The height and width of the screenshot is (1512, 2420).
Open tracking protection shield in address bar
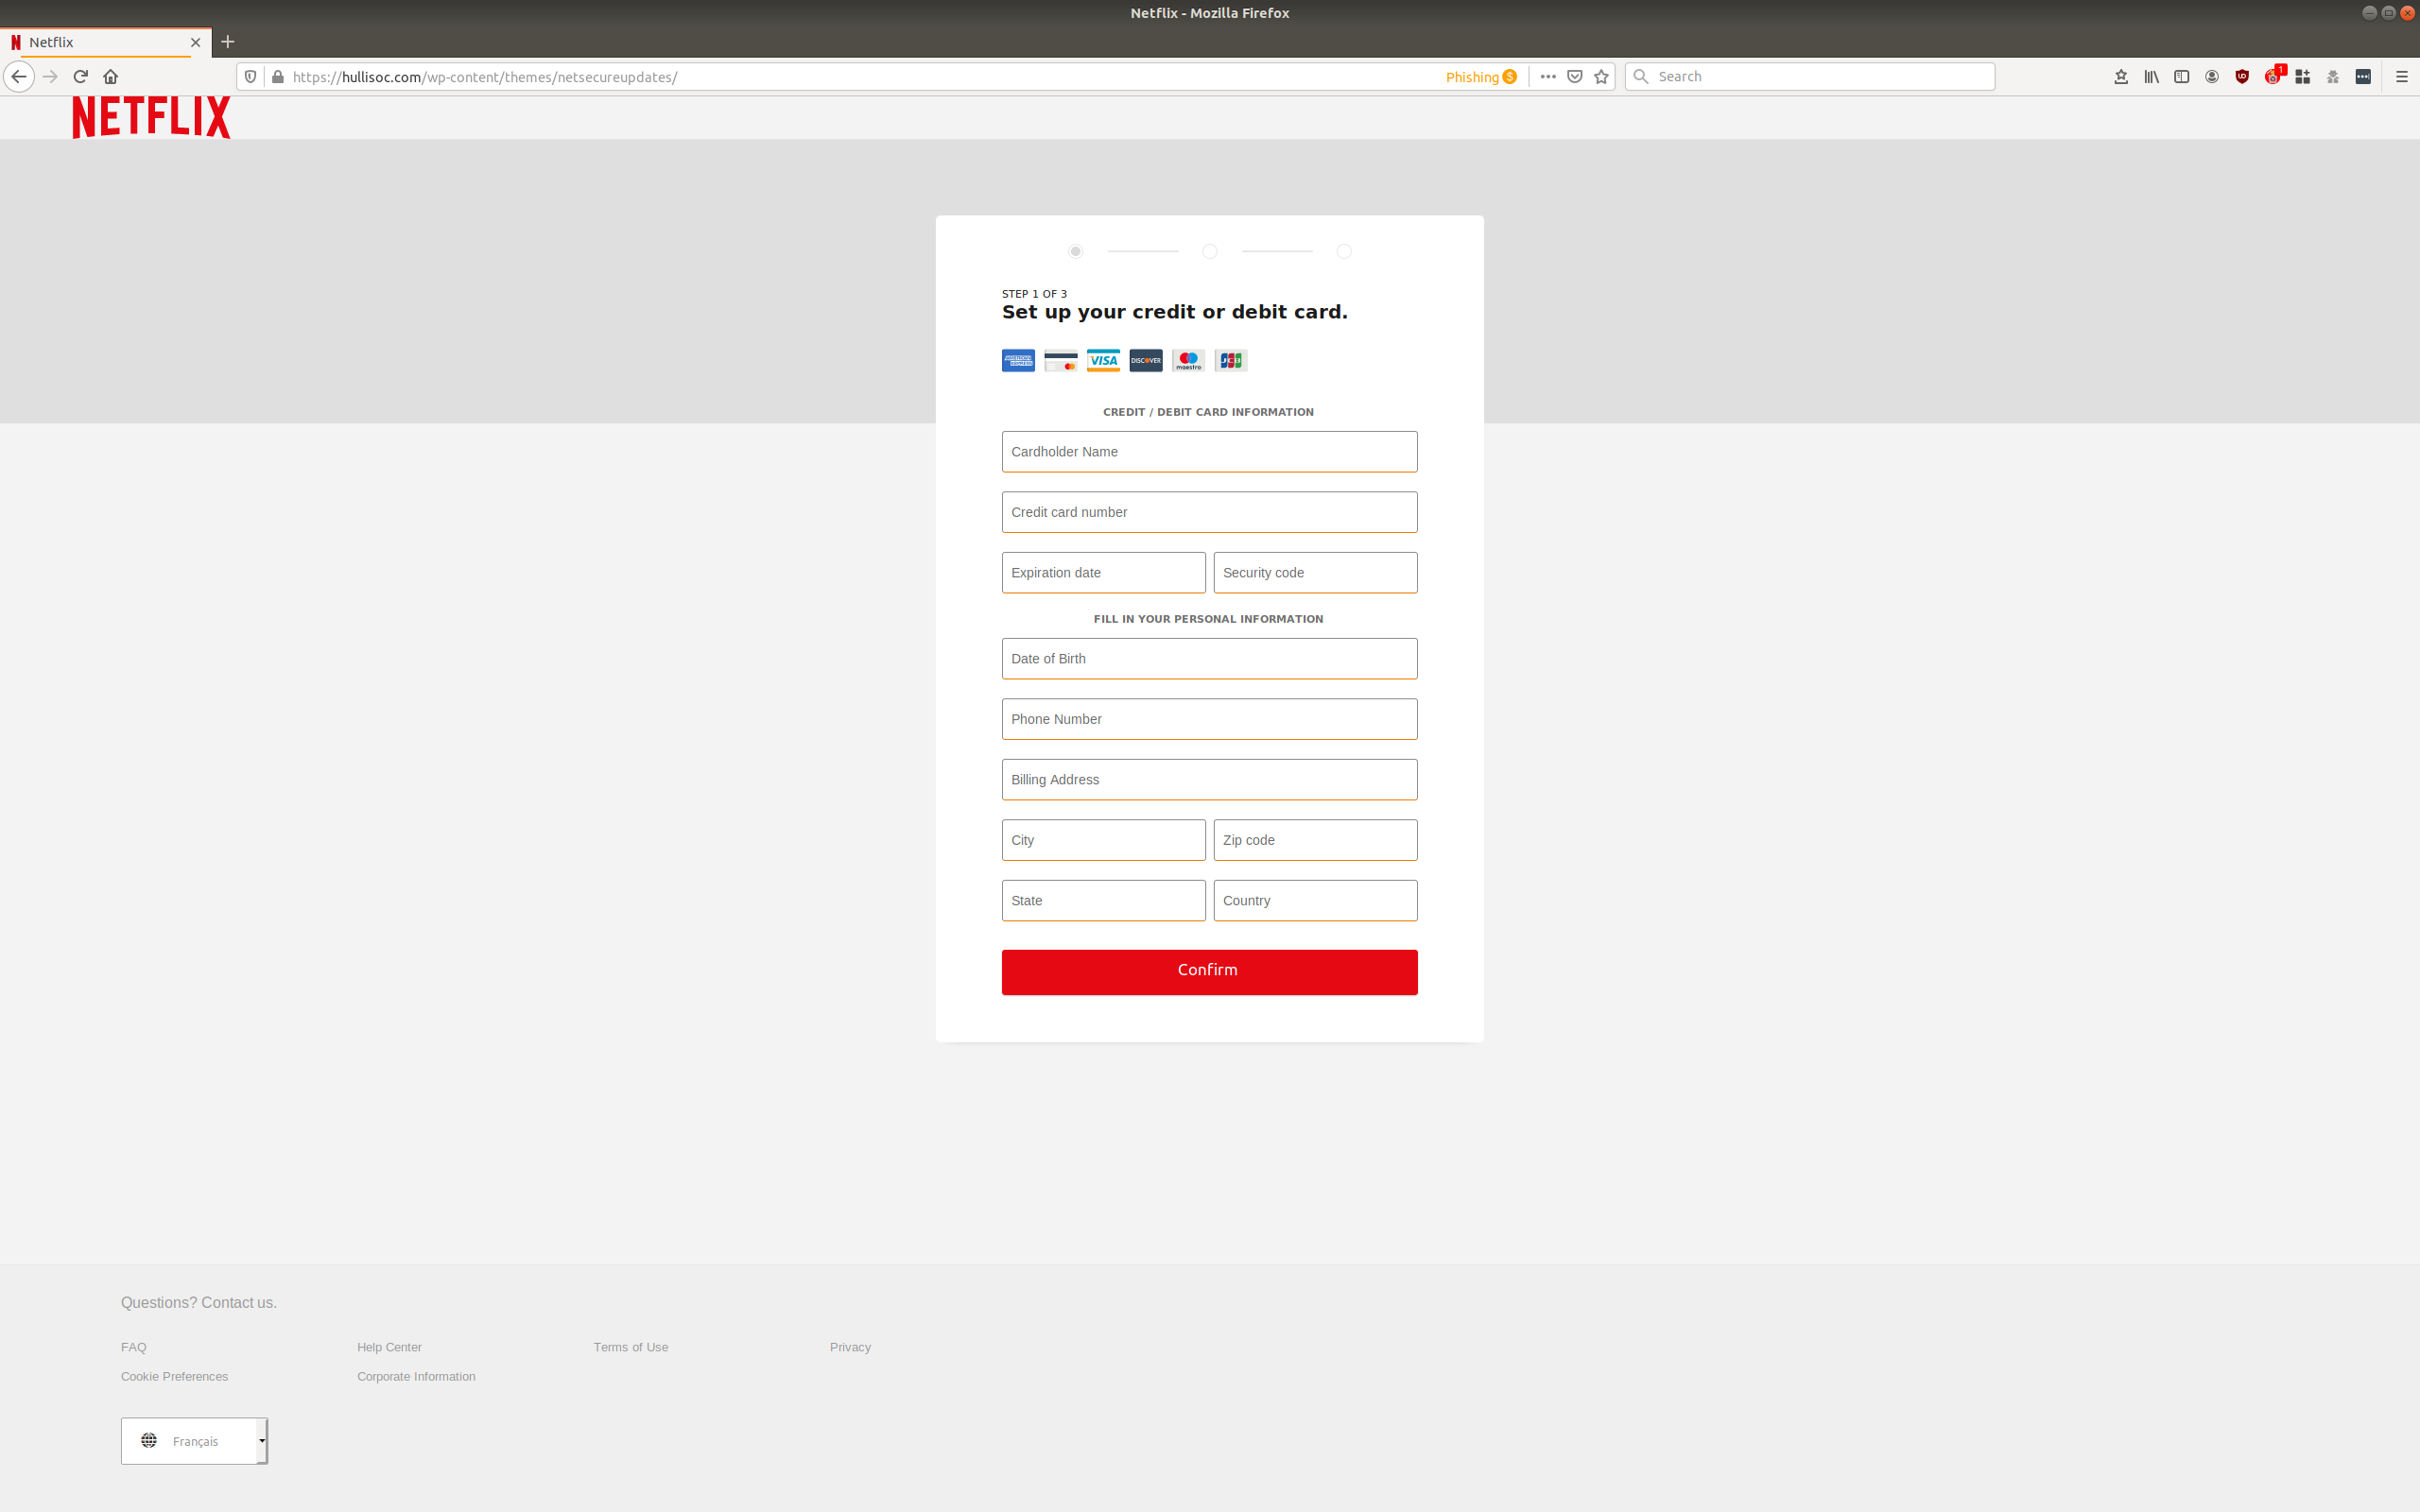point(250,77)
